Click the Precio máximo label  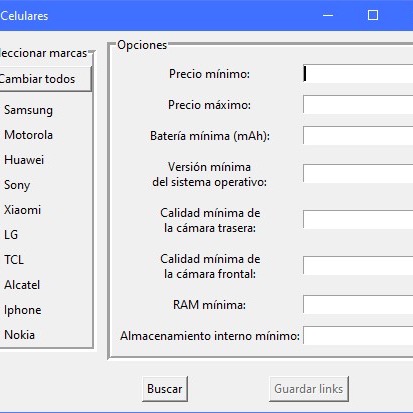click(209, 105)
